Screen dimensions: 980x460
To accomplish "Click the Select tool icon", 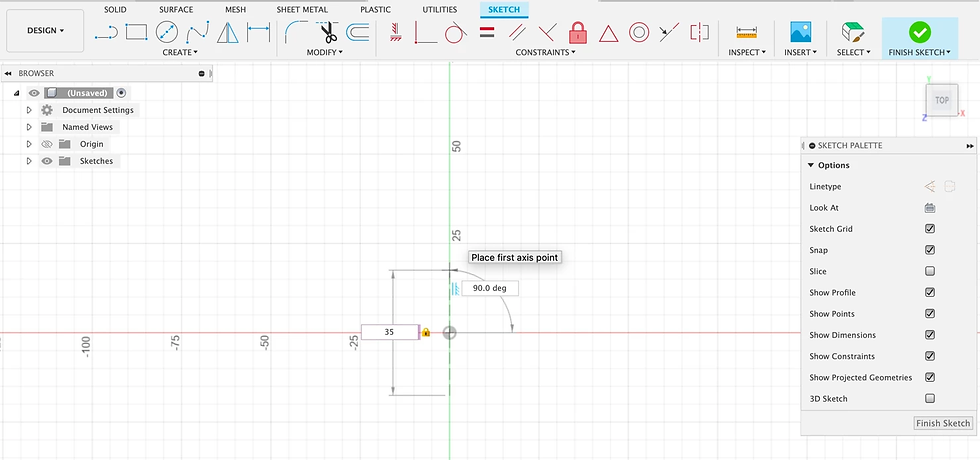I will pos(853,32).
